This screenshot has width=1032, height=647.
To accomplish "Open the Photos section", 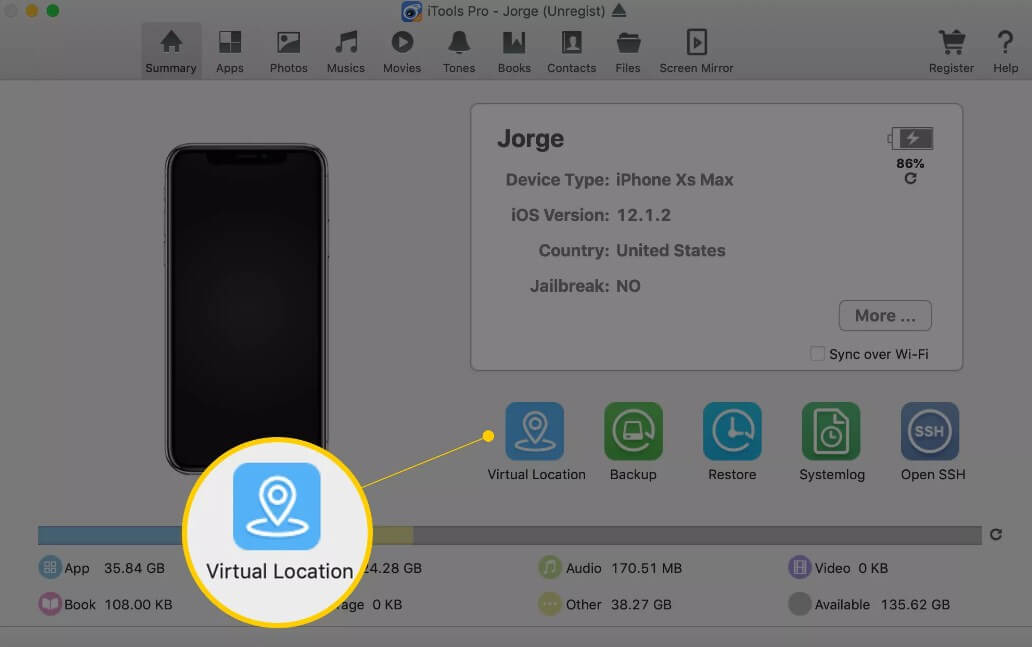I will point(288,51).
